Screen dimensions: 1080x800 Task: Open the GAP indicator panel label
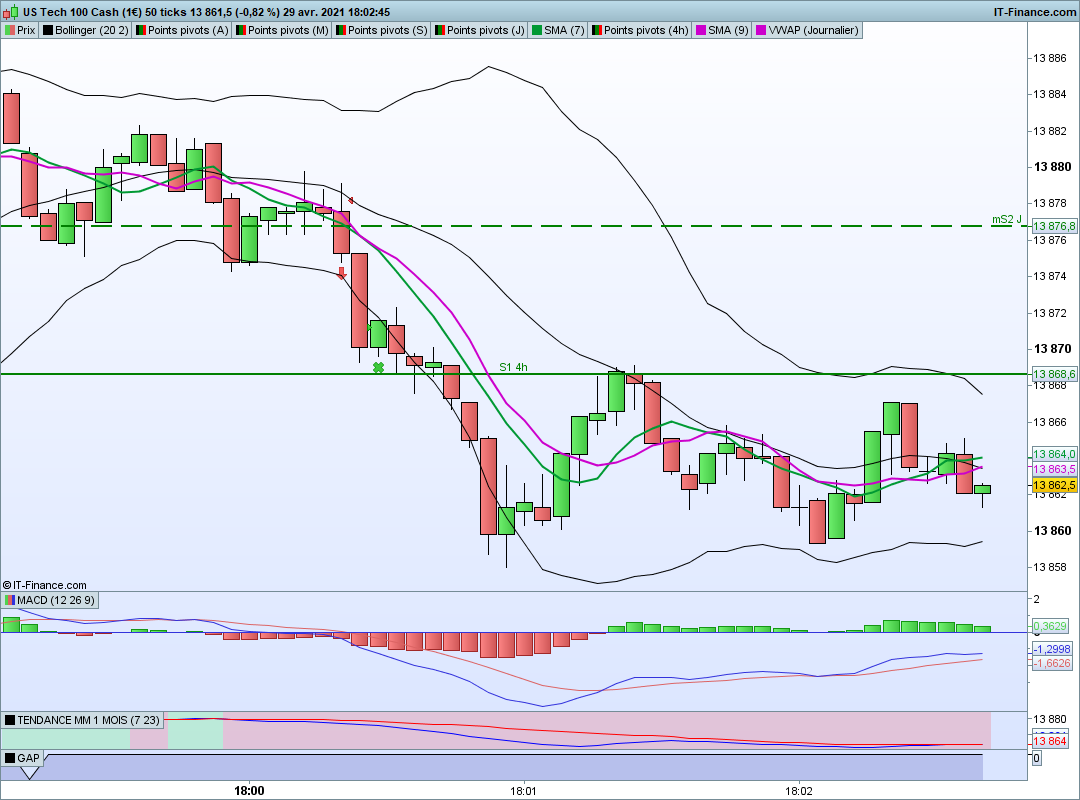pyautogui.click(x=23, y=758)
